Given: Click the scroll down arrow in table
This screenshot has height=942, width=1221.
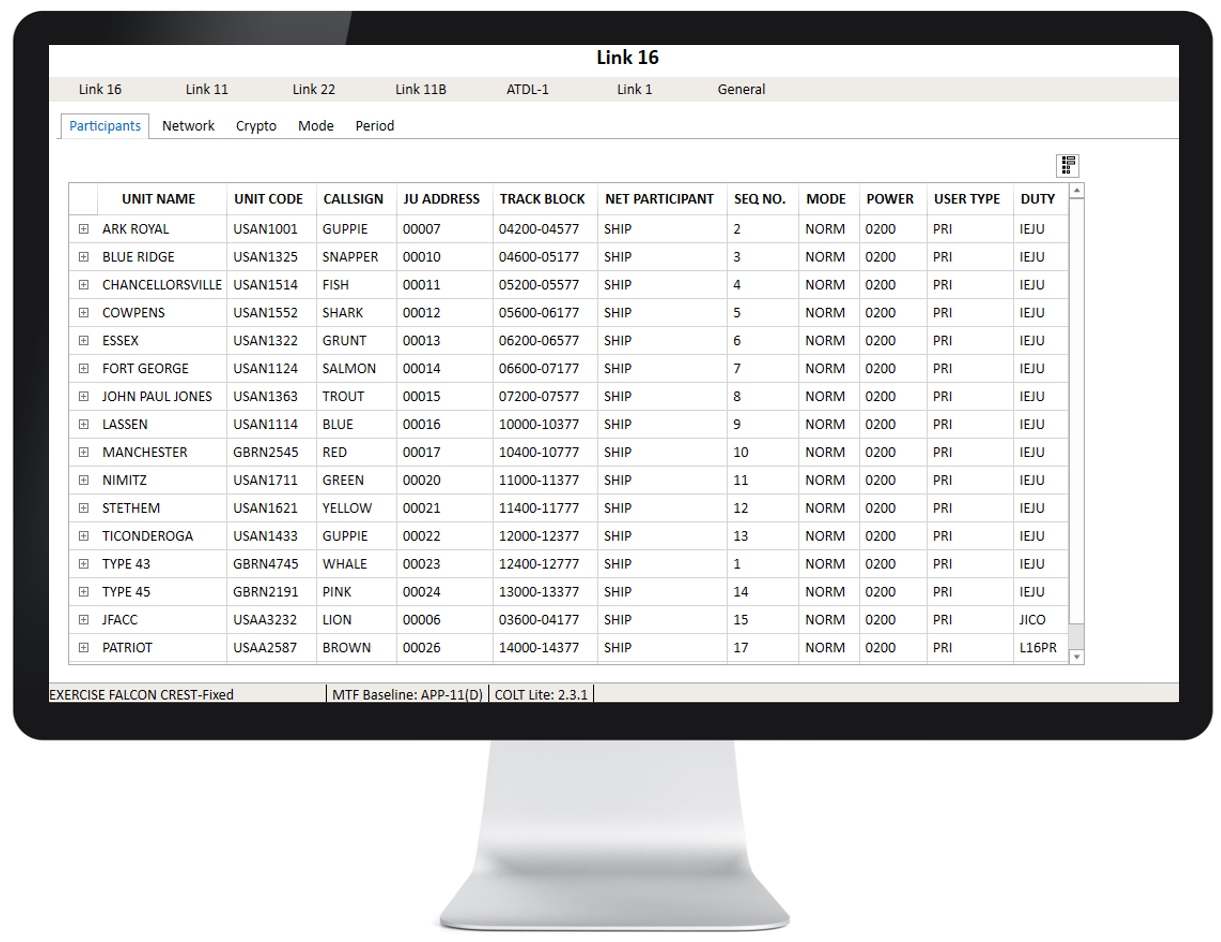Looking at the screenshot, I should pos(1077,657).
